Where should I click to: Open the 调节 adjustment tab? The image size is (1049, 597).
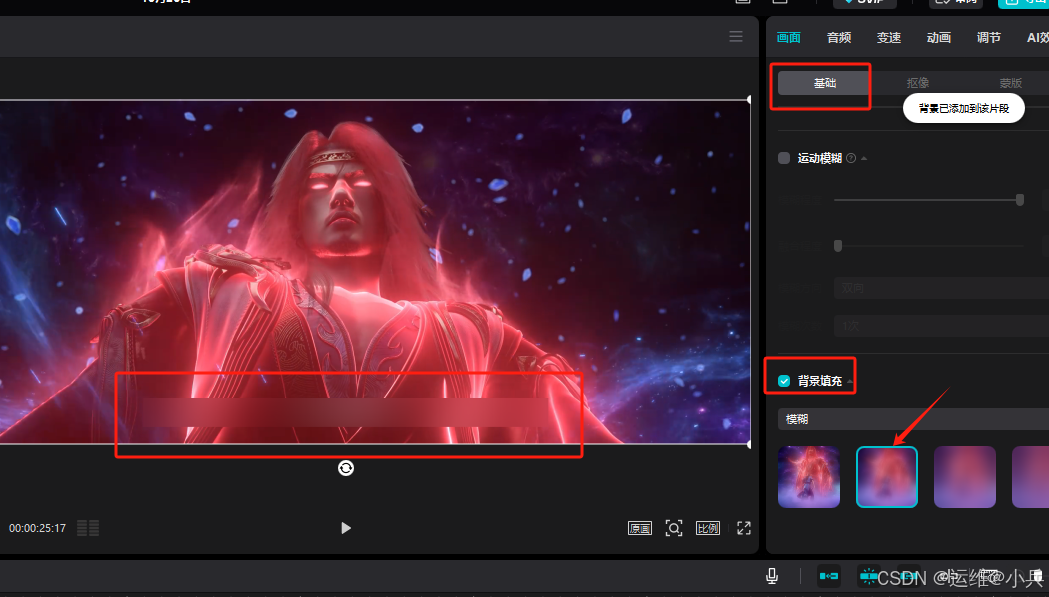(x=989, y=37)
